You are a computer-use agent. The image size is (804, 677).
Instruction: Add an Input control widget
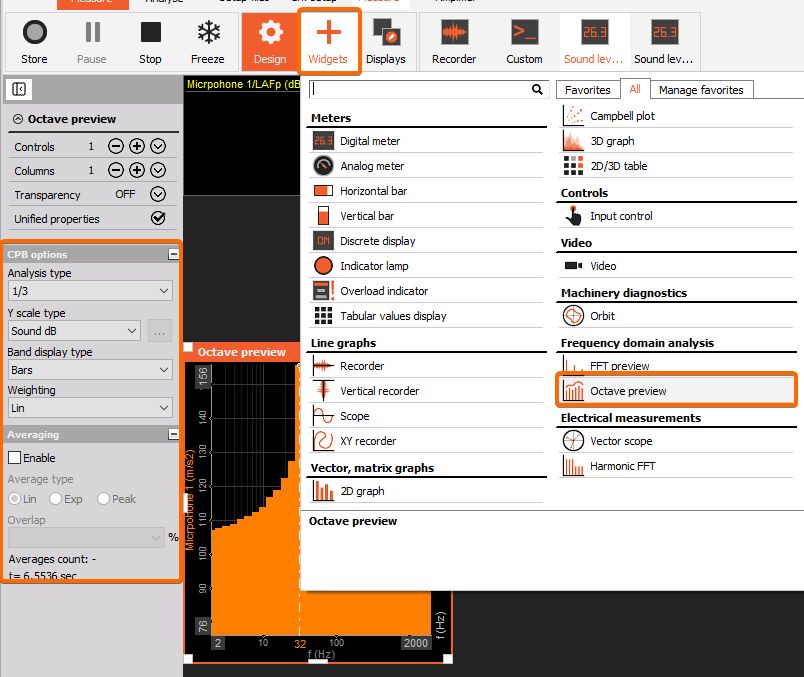[x=677, y=216]
